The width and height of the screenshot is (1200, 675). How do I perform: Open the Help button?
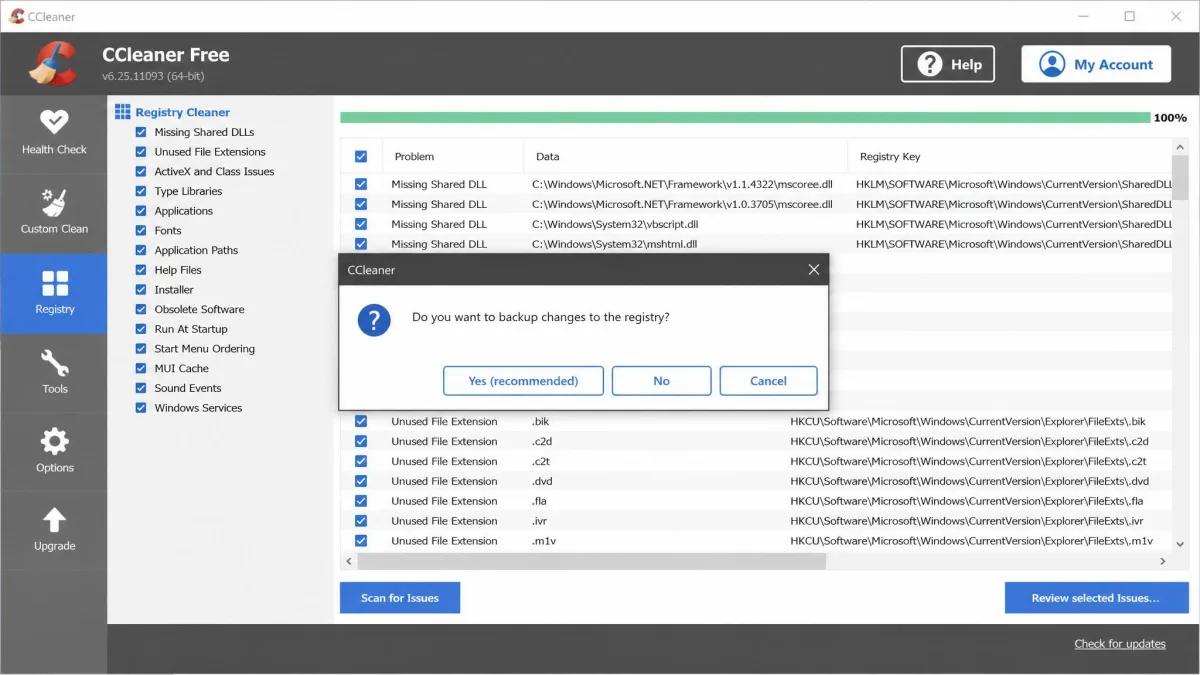click(948, 64)
